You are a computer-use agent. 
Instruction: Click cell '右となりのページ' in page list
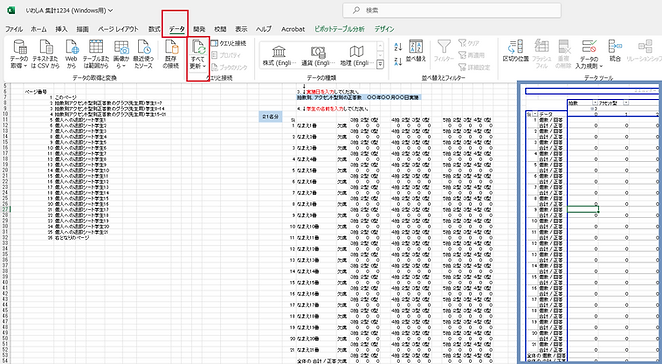[x=72, y=237]
